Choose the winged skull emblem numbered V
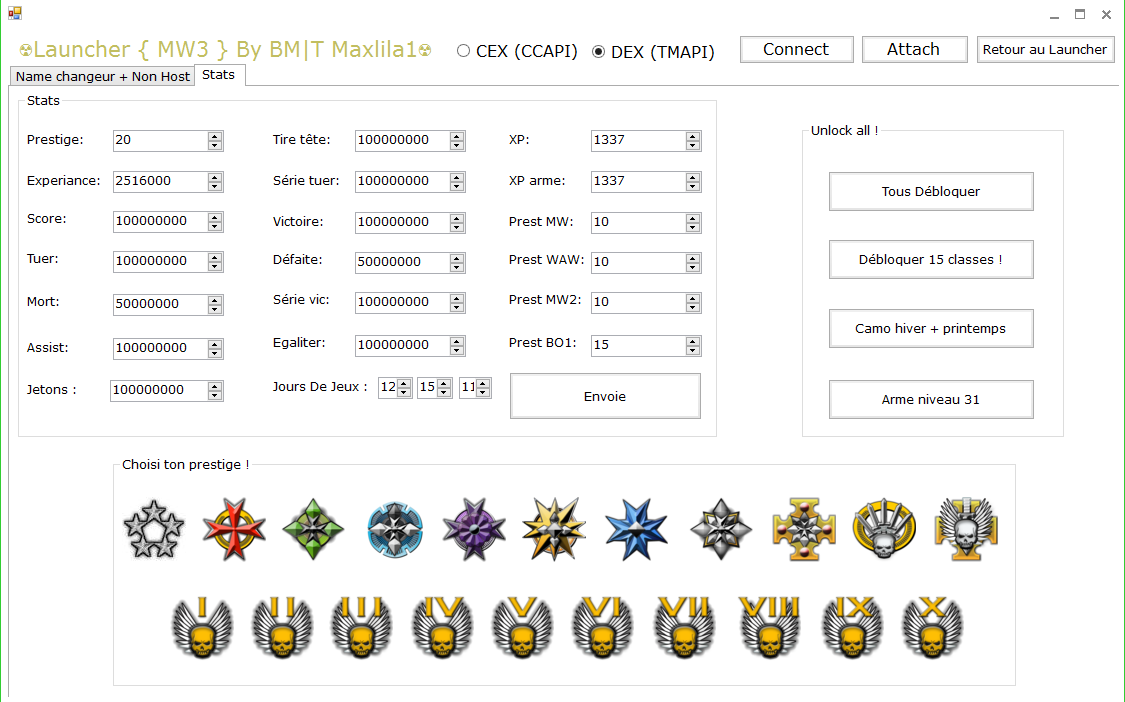This screenshot has height=702, width=1125. 522,627
